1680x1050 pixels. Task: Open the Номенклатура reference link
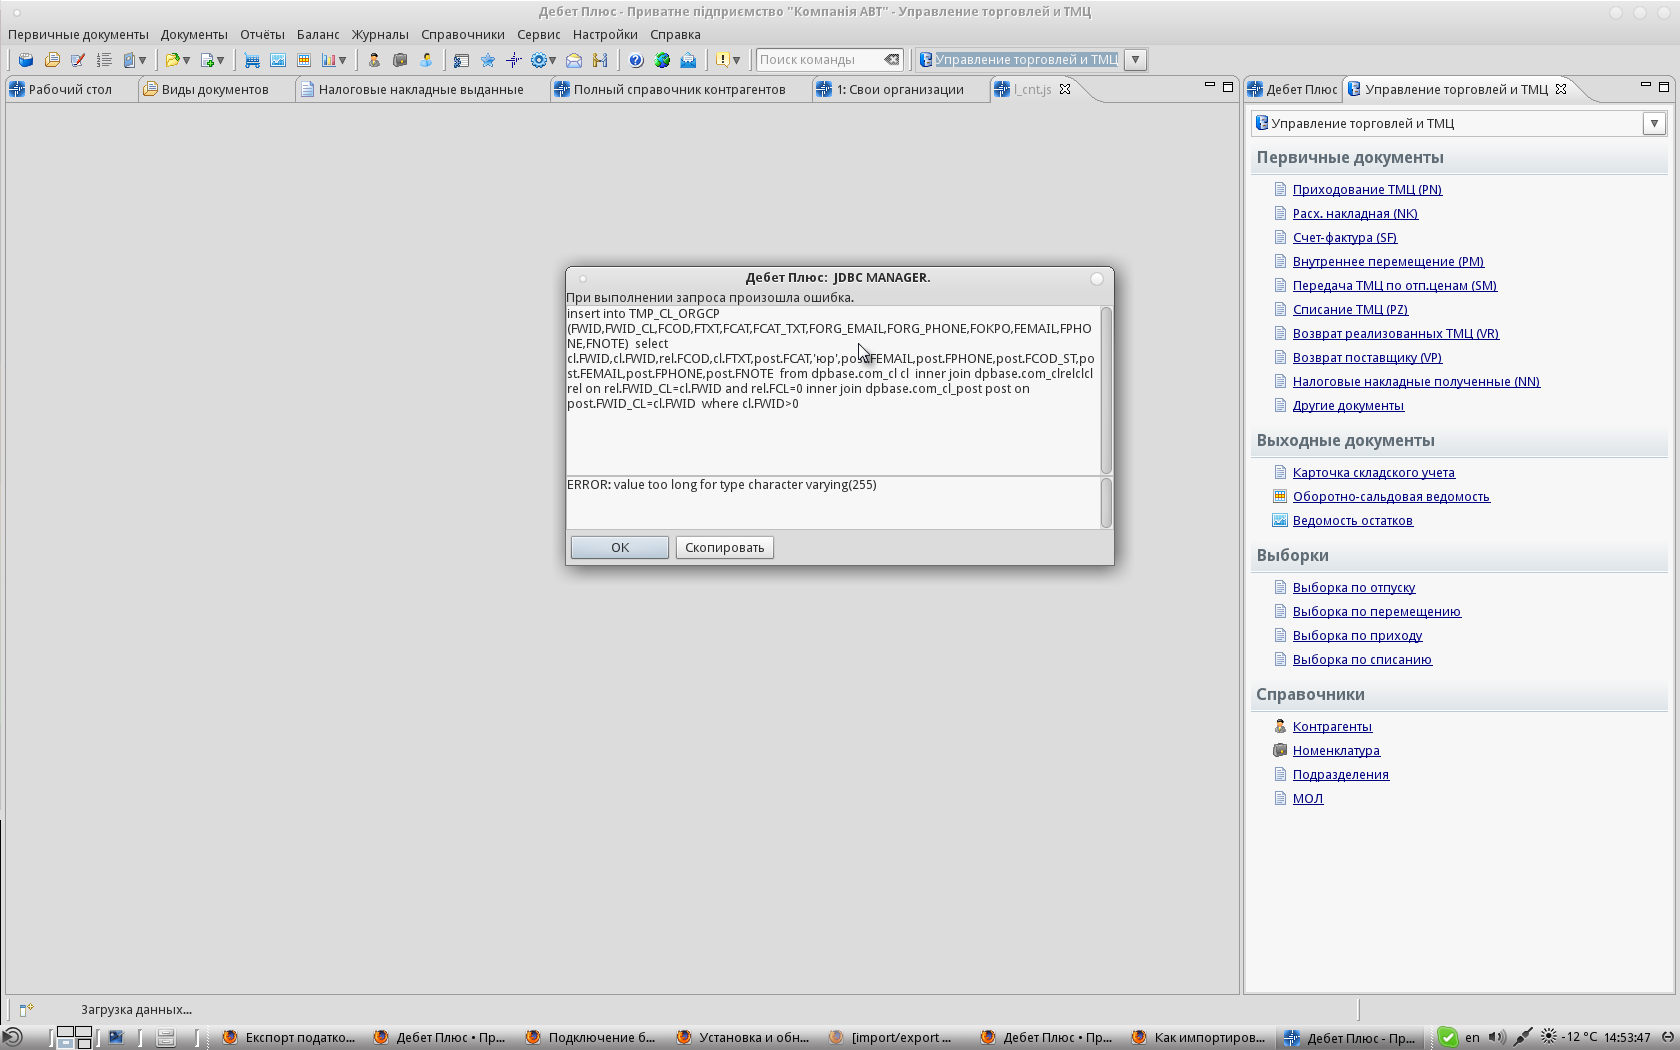pos(1336,750)
